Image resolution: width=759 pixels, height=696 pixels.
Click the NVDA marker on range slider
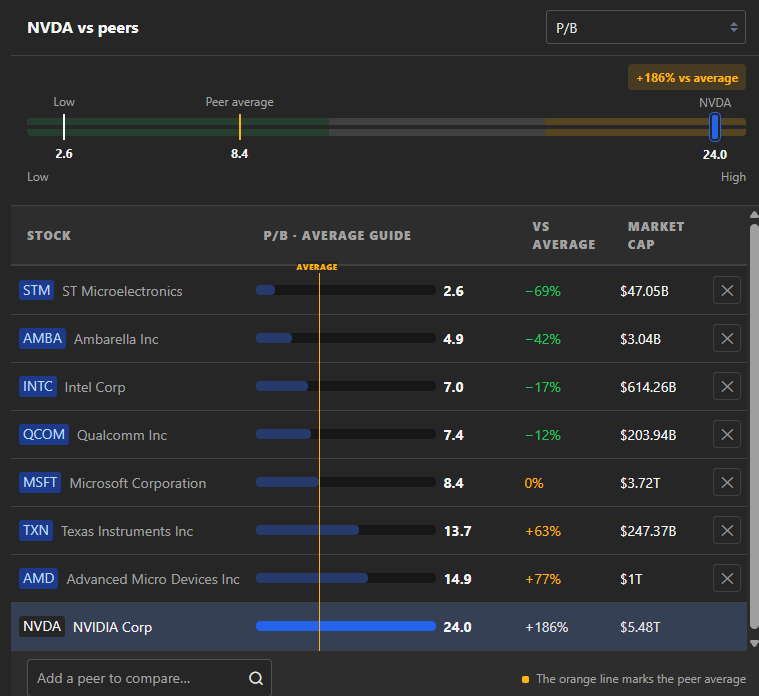[x=714, y=127]
